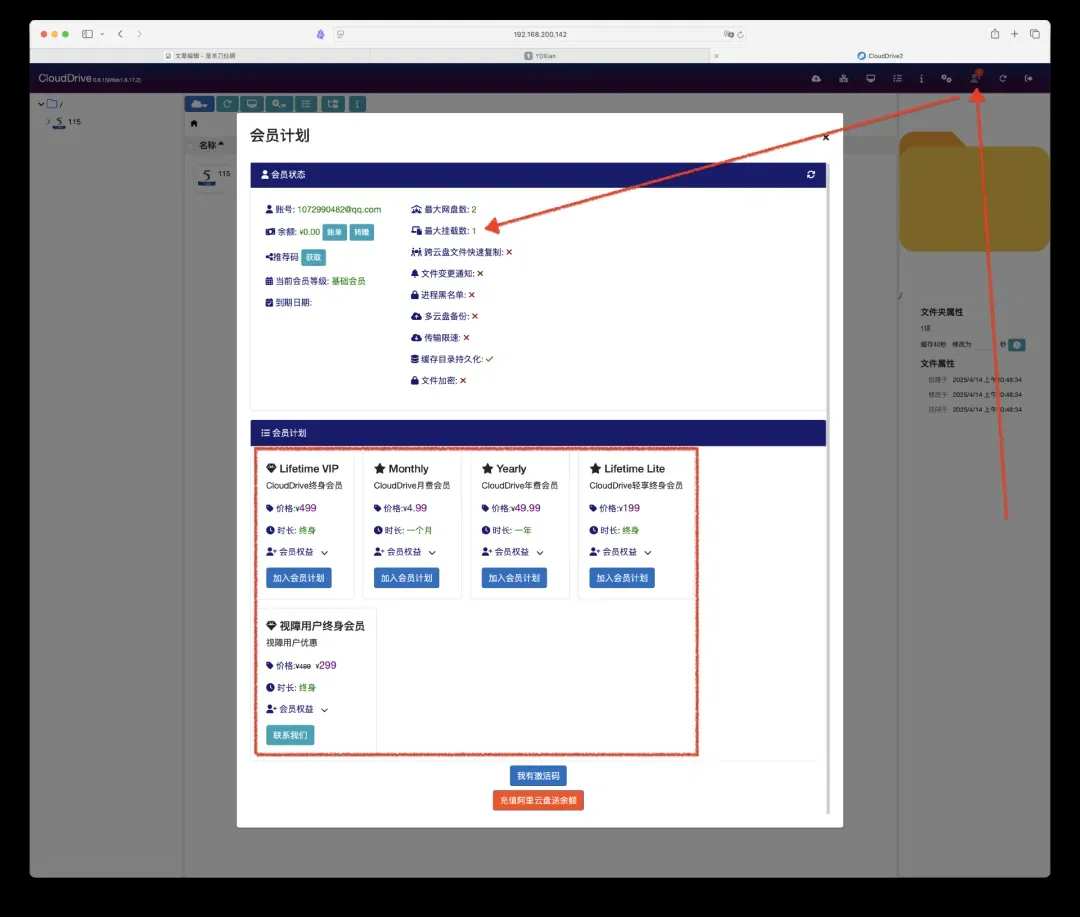The image size is (1080, 917).
Task: Click the logout icon in top bar
Action: point(1028,79)
